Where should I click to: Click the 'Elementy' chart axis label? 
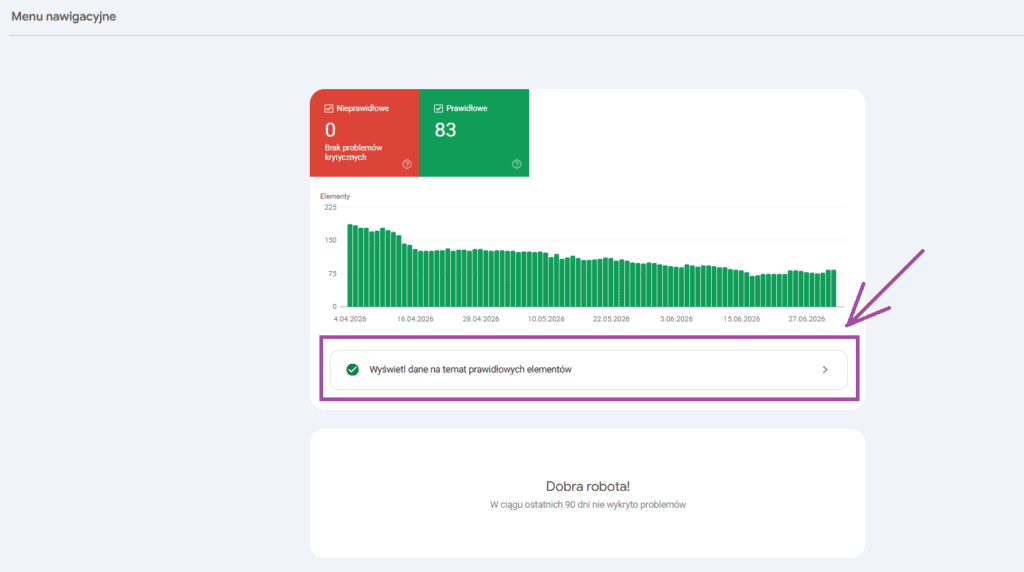[335, 196]
